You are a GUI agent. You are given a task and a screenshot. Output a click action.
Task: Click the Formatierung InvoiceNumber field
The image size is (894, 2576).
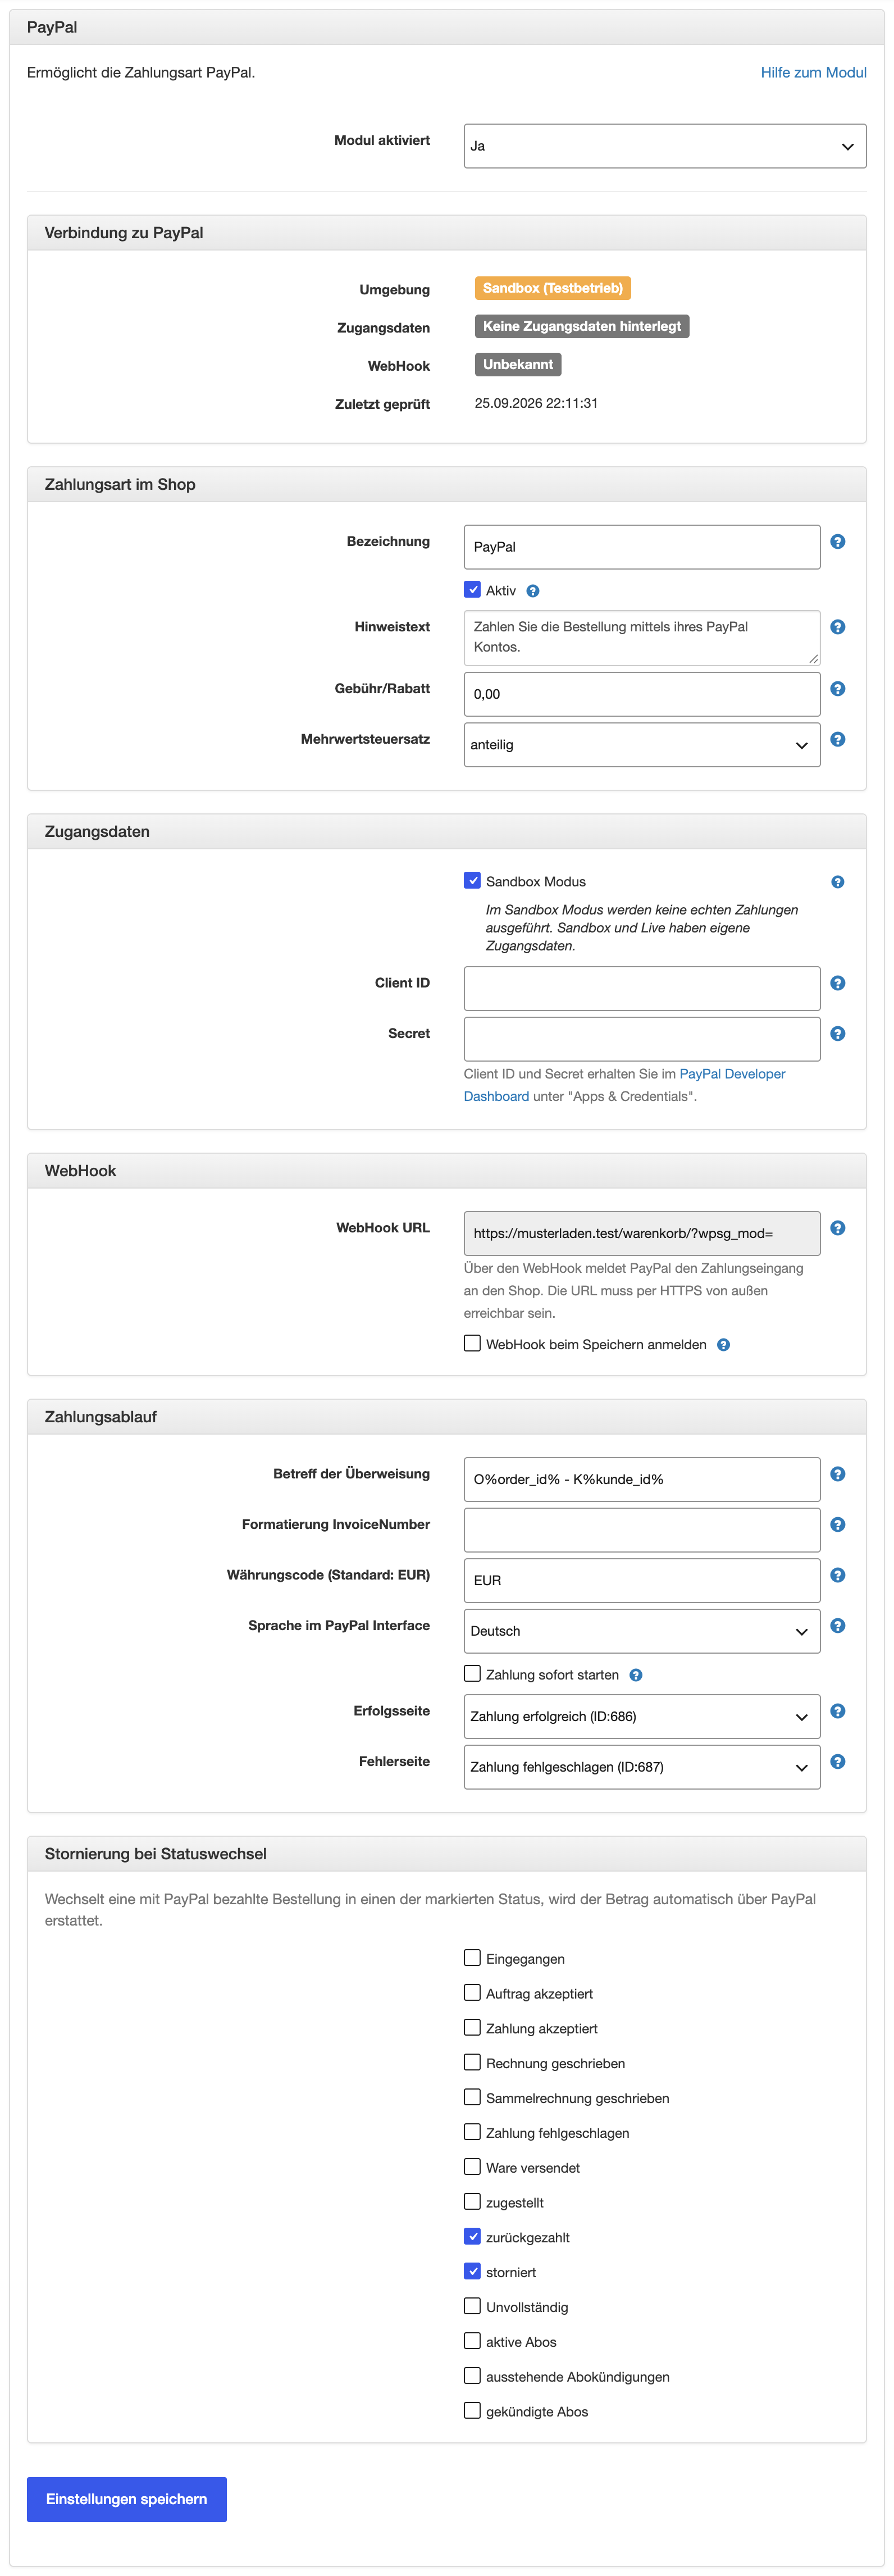pos(642,1530)
